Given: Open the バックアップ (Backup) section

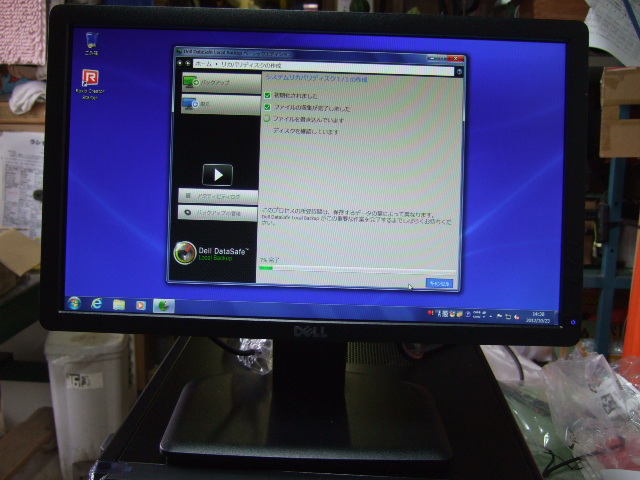Looking at the screenshot, I should [x=221, y=82].
